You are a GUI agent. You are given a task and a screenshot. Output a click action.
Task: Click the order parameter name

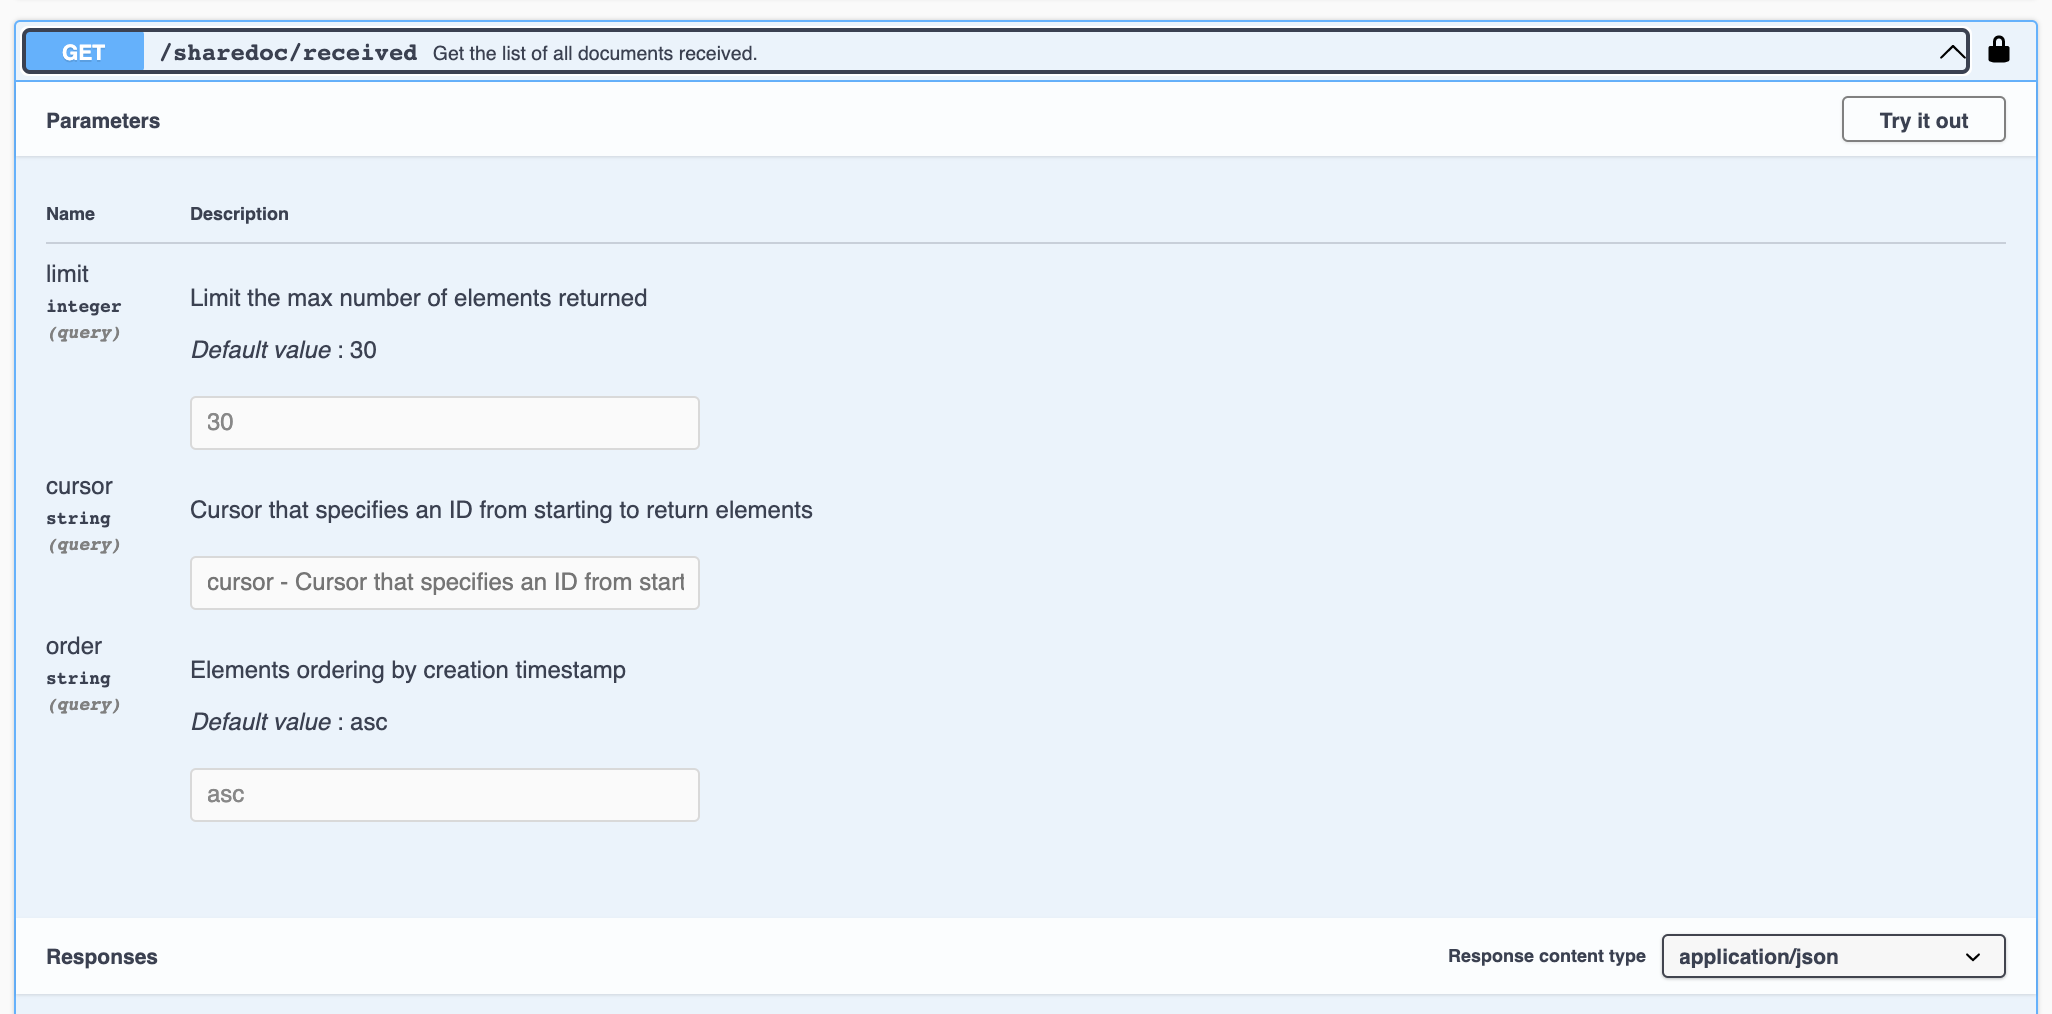pos(74,646)
